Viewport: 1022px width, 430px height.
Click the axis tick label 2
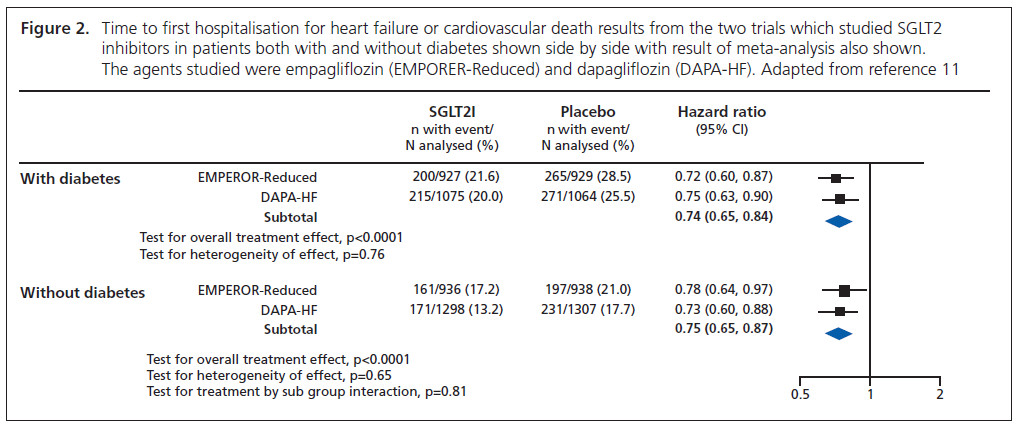[939, 395]
